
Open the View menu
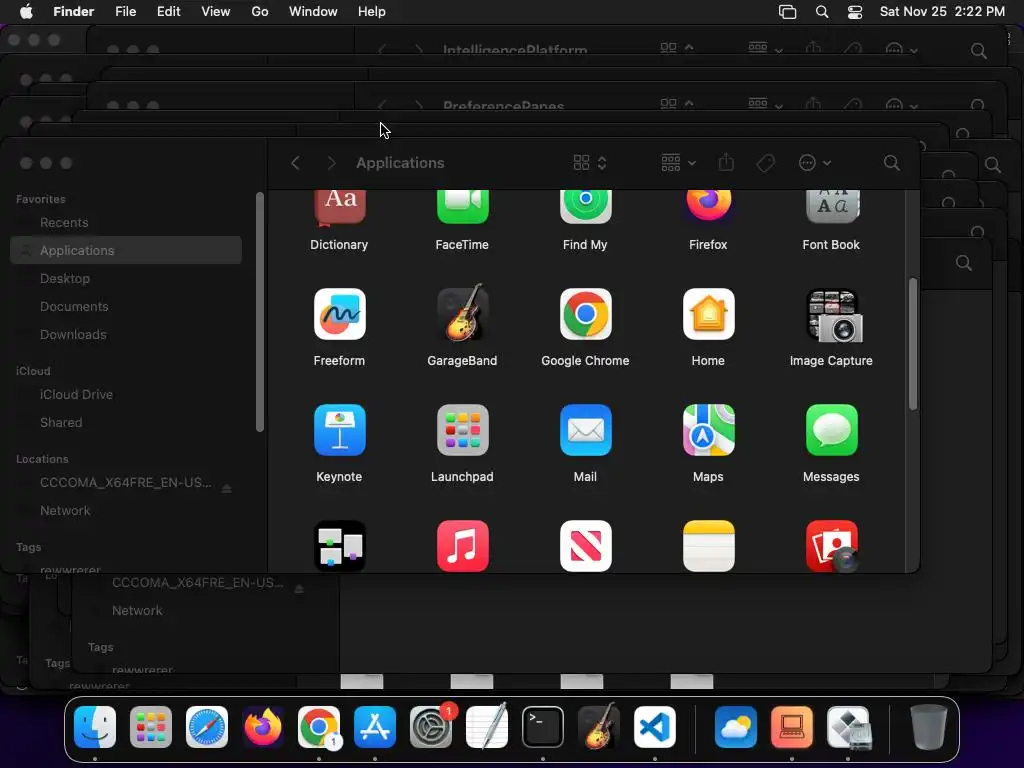[x=216, y=12]
